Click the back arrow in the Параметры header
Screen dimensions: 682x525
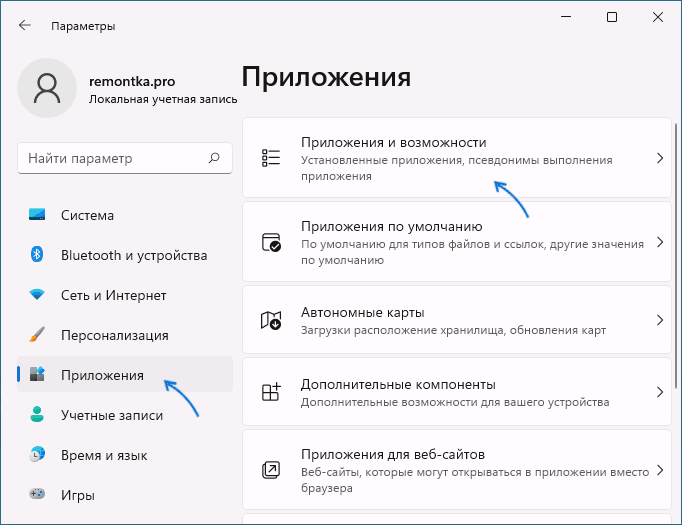25,25
